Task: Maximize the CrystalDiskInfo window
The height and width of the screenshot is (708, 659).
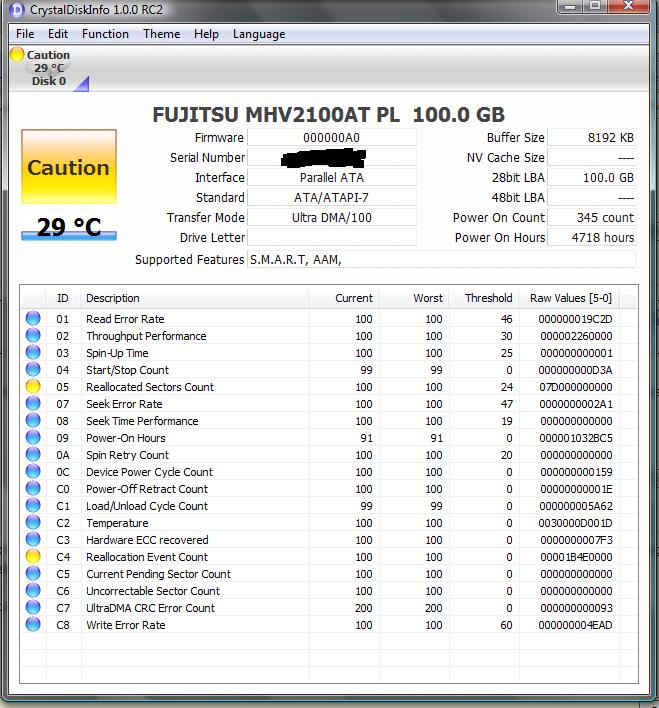Action: point(596,6)
